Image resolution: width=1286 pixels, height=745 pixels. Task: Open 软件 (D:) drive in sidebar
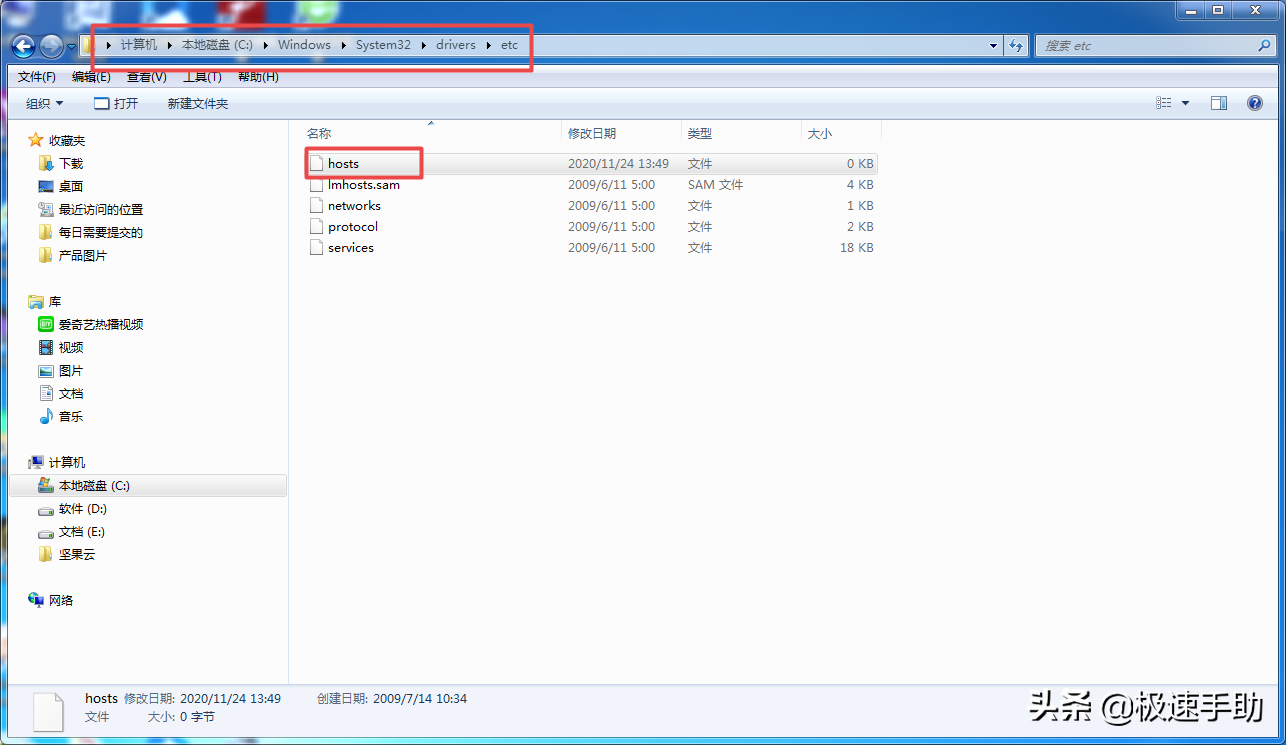82,508
